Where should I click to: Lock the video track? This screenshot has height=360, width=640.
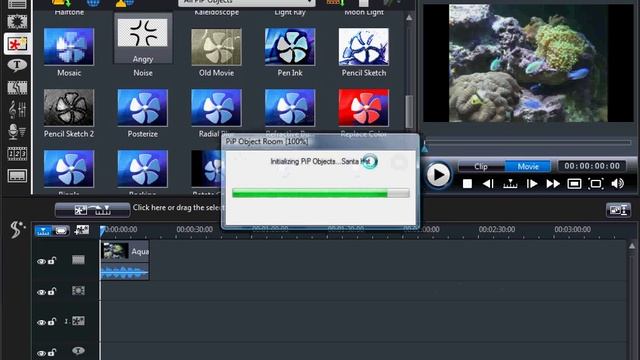[x=52, y=261]
